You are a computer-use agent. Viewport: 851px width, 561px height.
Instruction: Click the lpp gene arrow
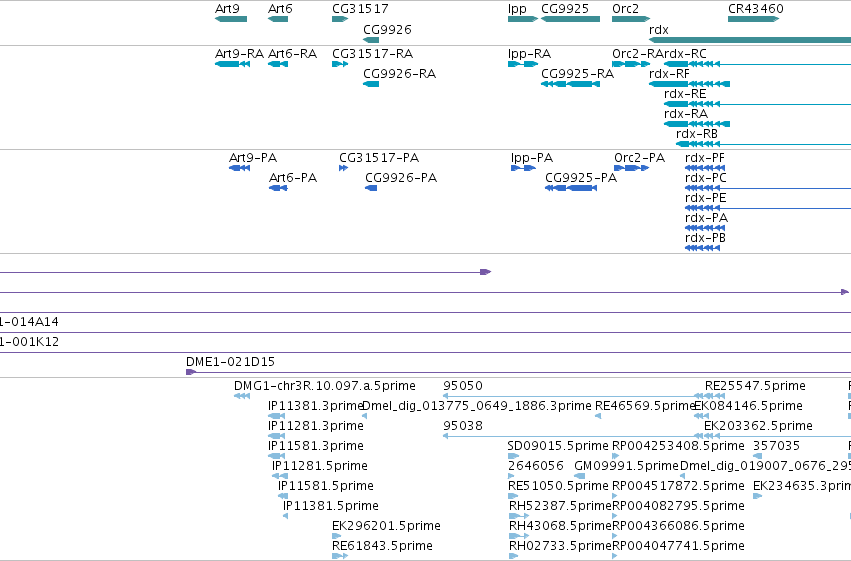coord(523,19)
